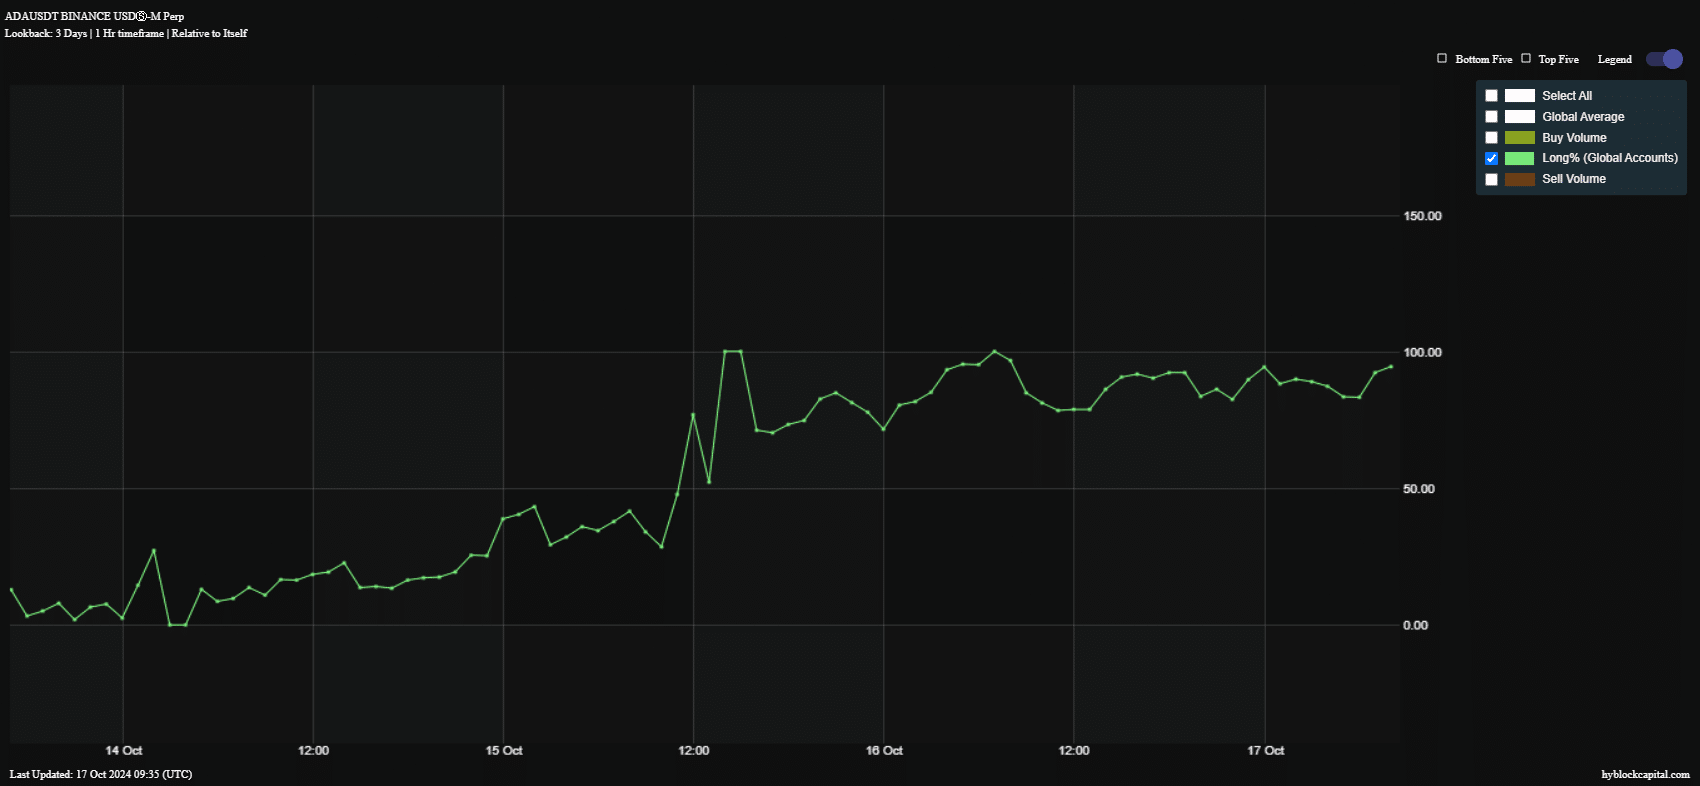Click the white Global Average color swatch

[x=1519, y=117]
